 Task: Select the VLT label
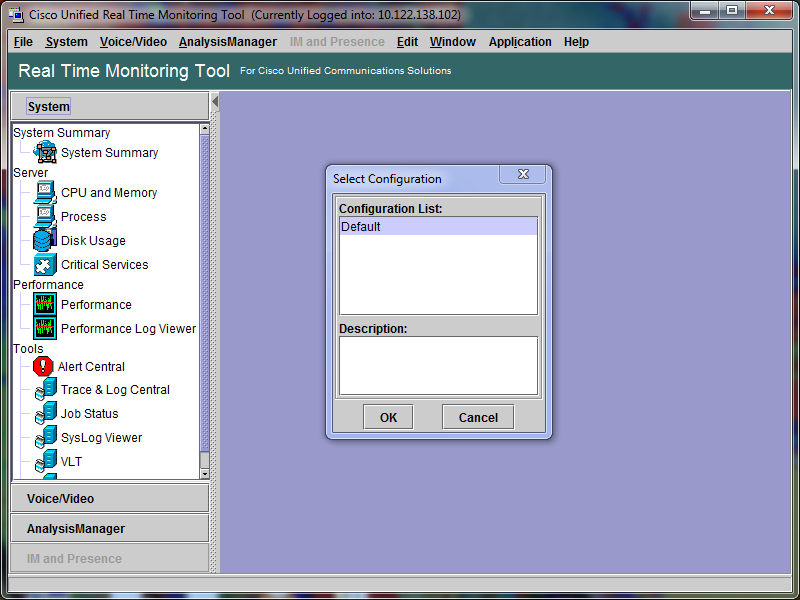coord(71,461)
